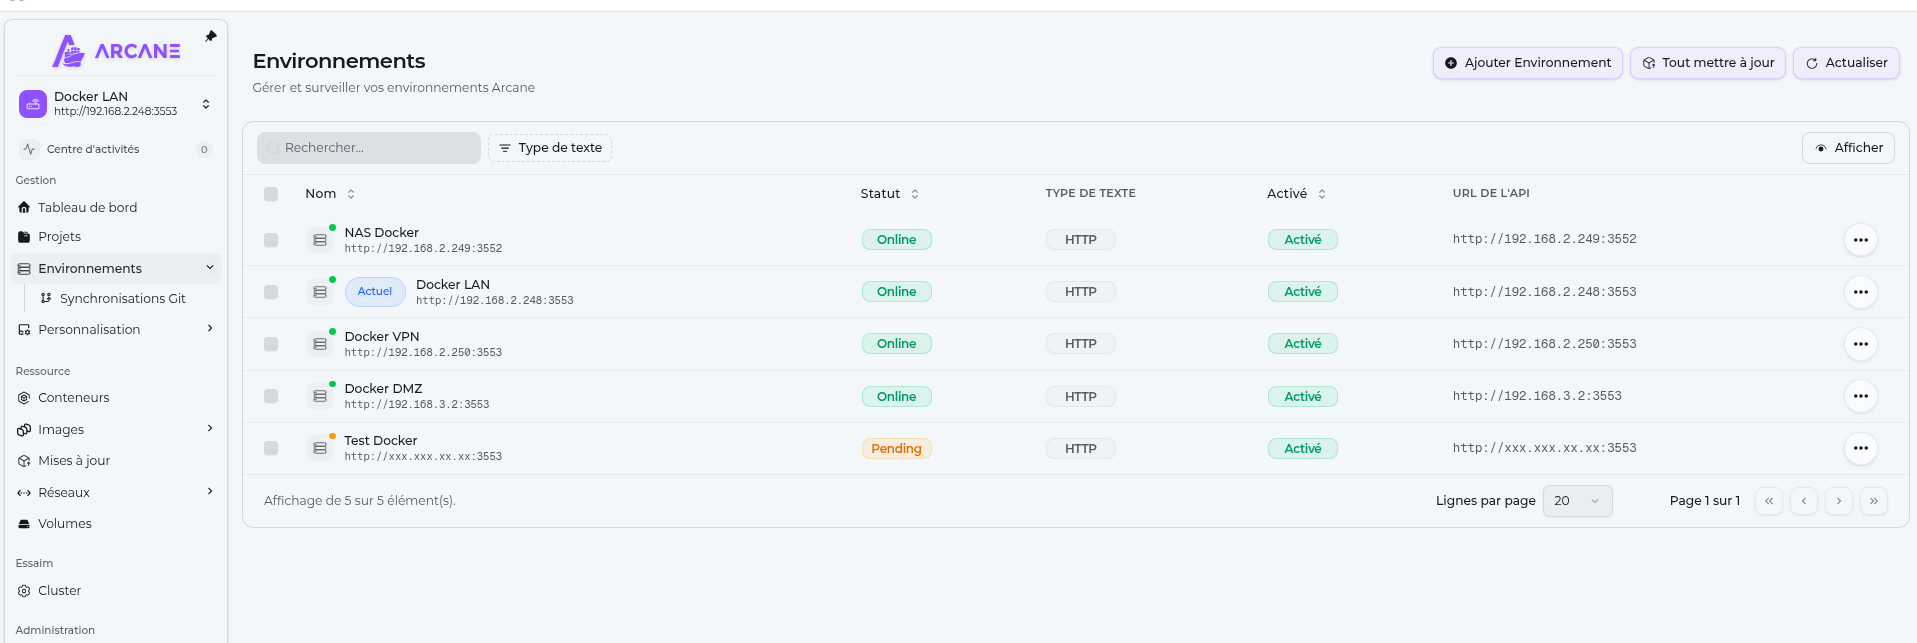1917x643 pixels.
Task: Open three-dot menu for Test Docker row
Action: (x=1860, y=448)
